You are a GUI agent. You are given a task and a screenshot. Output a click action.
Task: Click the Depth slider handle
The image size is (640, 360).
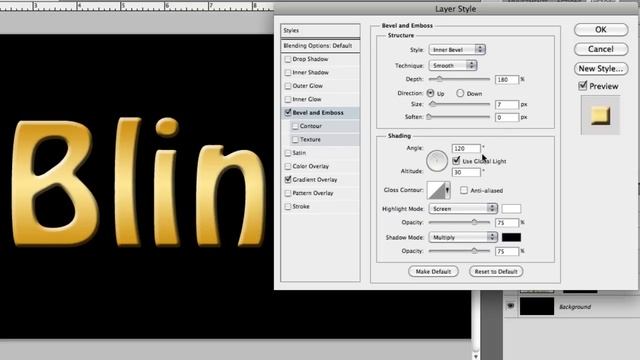[439, 79]
